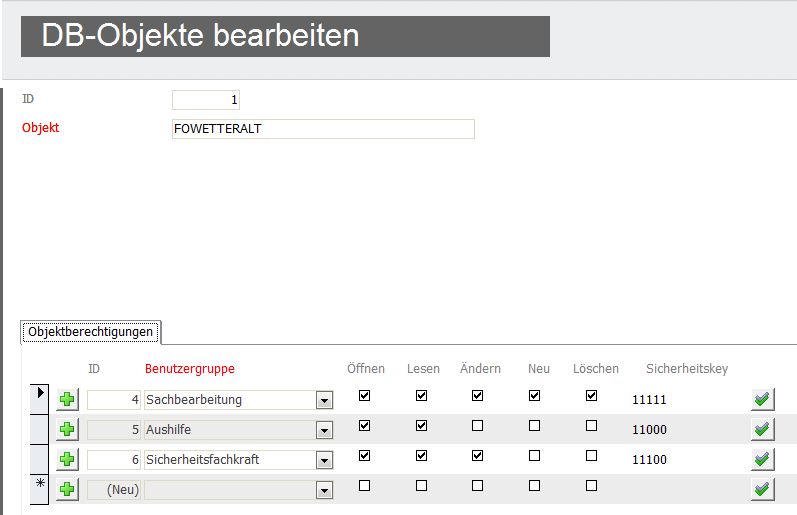Click green plus icon in Sicherheitsfachkraft row

(67, 460)
